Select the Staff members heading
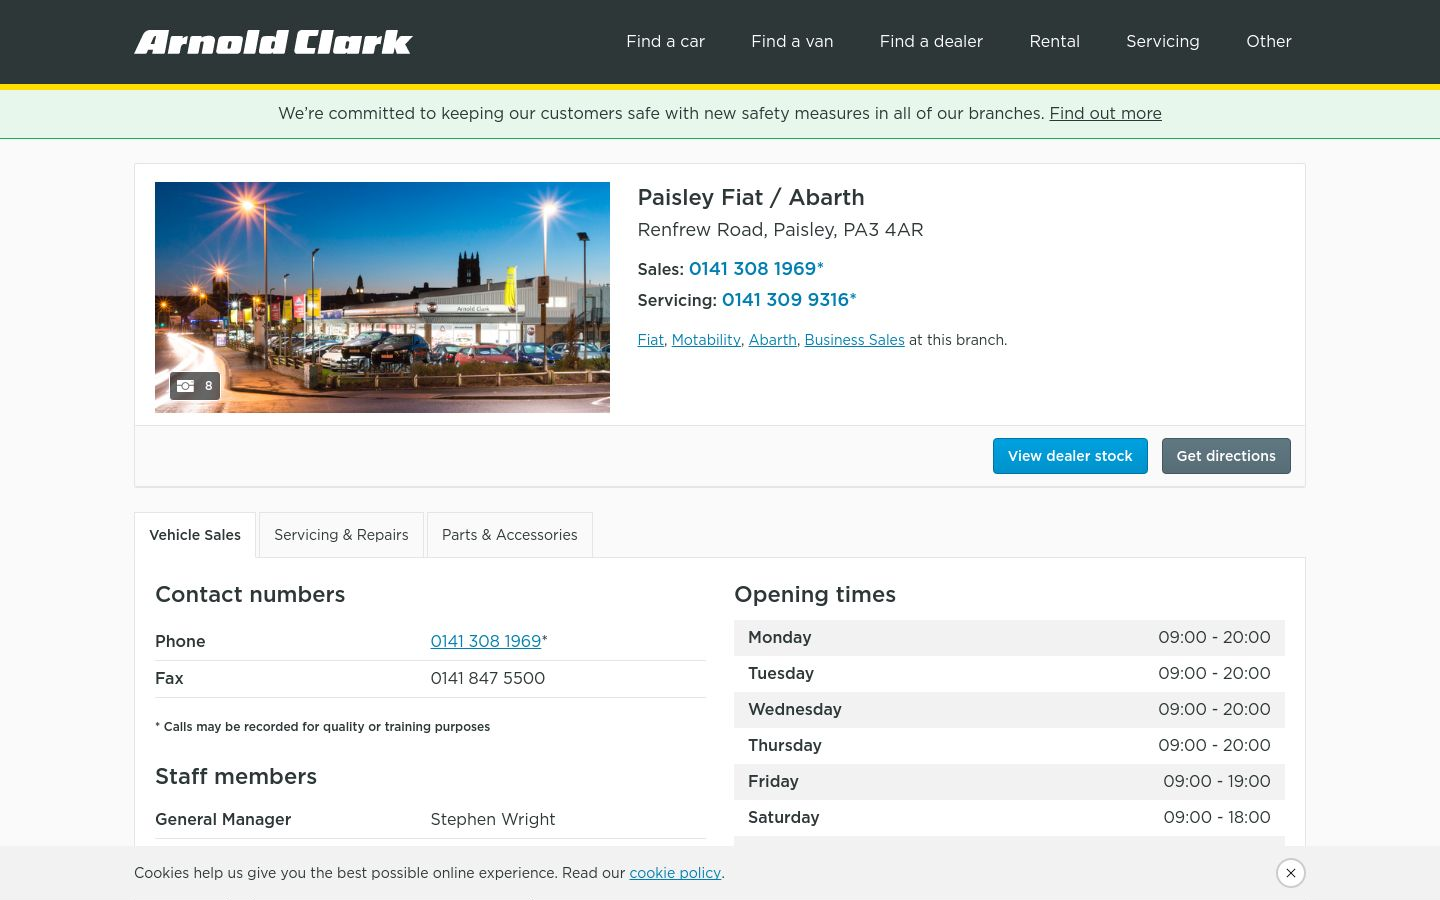 pyautogui.click(x=236, y=776)
